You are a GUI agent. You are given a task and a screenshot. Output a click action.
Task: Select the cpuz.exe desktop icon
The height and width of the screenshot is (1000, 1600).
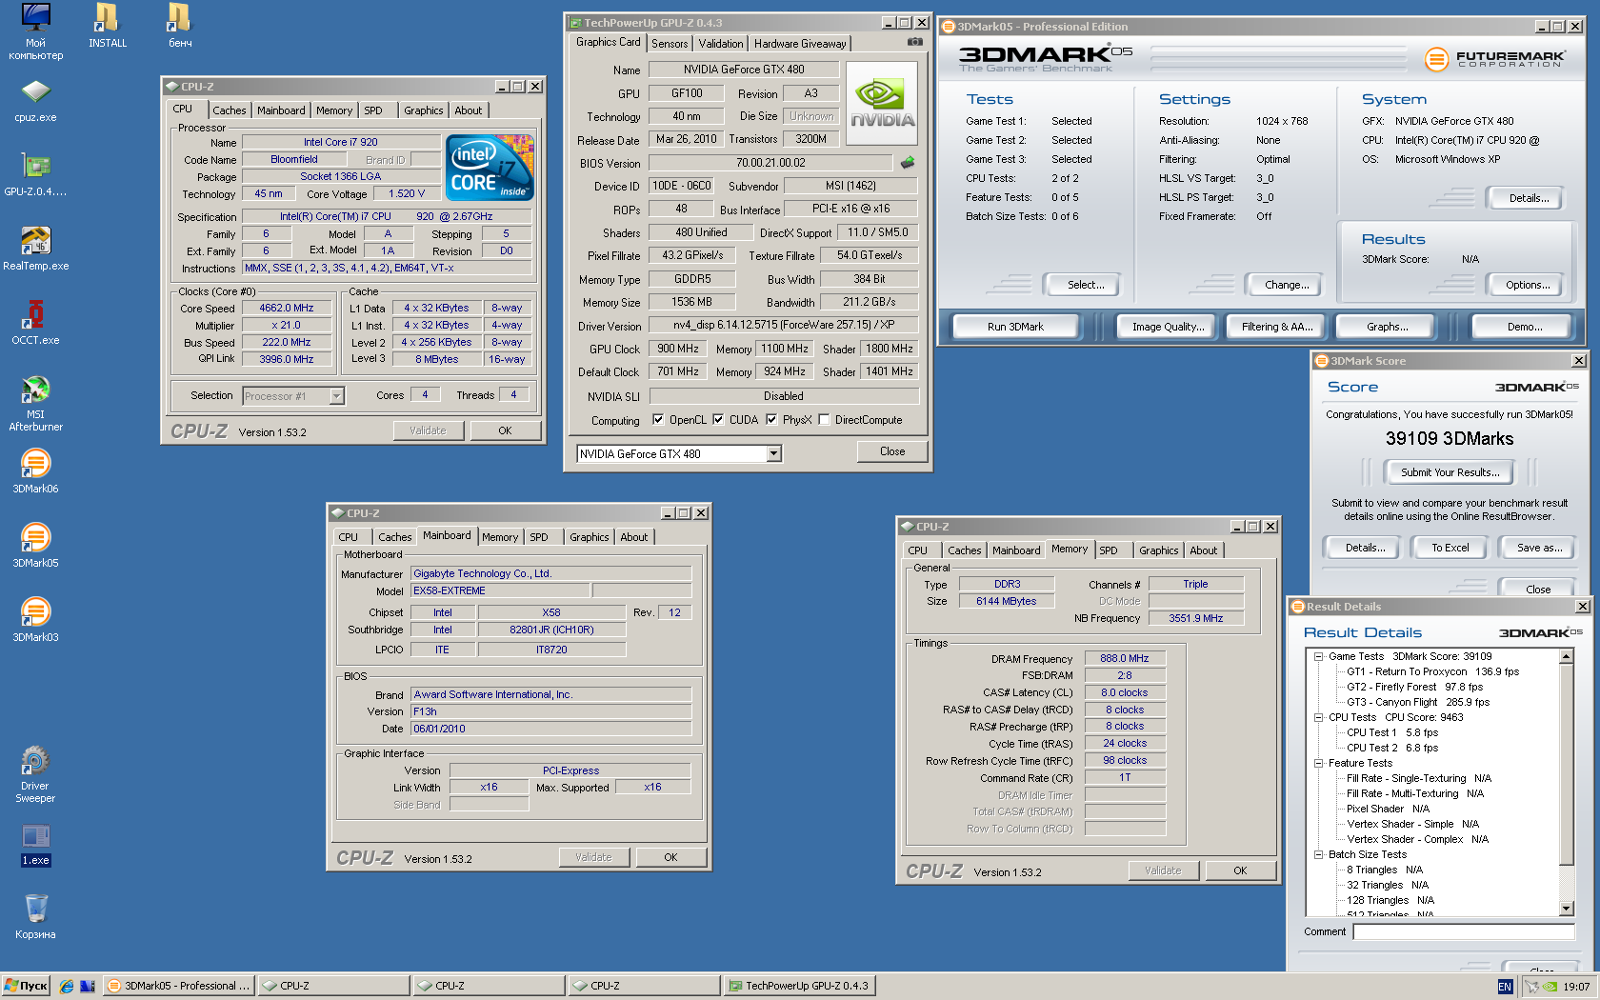click(x=36, y=101)
